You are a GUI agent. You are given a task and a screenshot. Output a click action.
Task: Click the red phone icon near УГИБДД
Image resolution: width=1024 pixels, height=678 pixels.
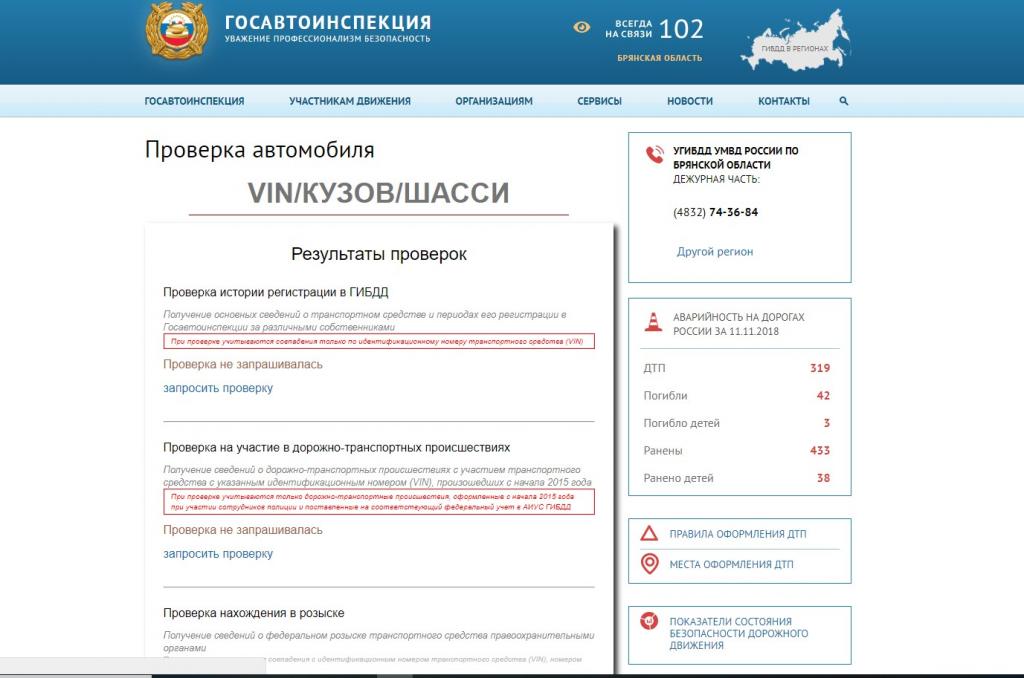tap(654, 154)
